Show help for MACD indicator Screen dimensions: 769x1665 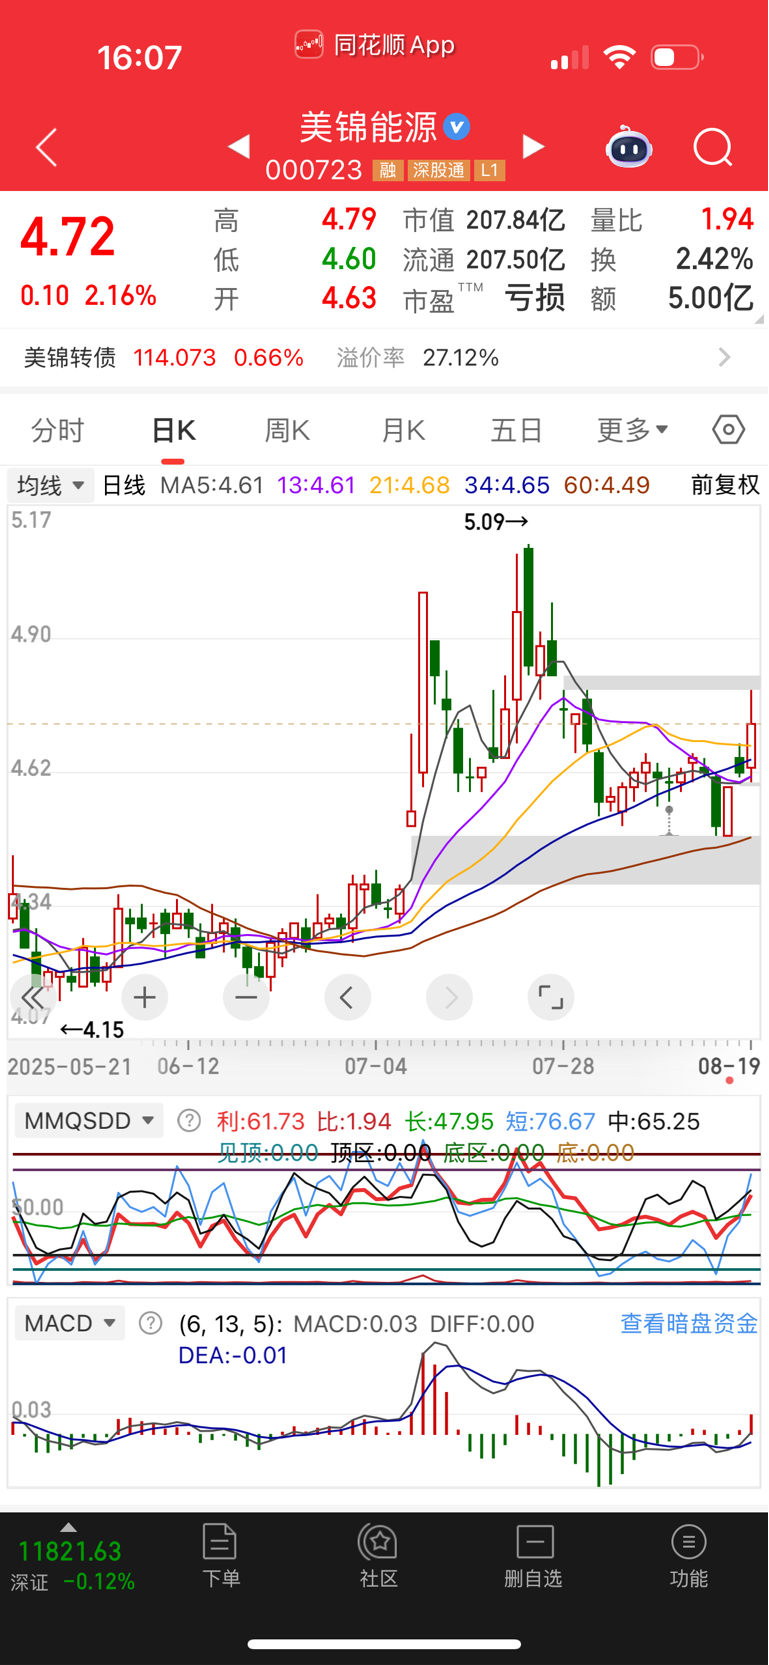[x=150, y=1324]
